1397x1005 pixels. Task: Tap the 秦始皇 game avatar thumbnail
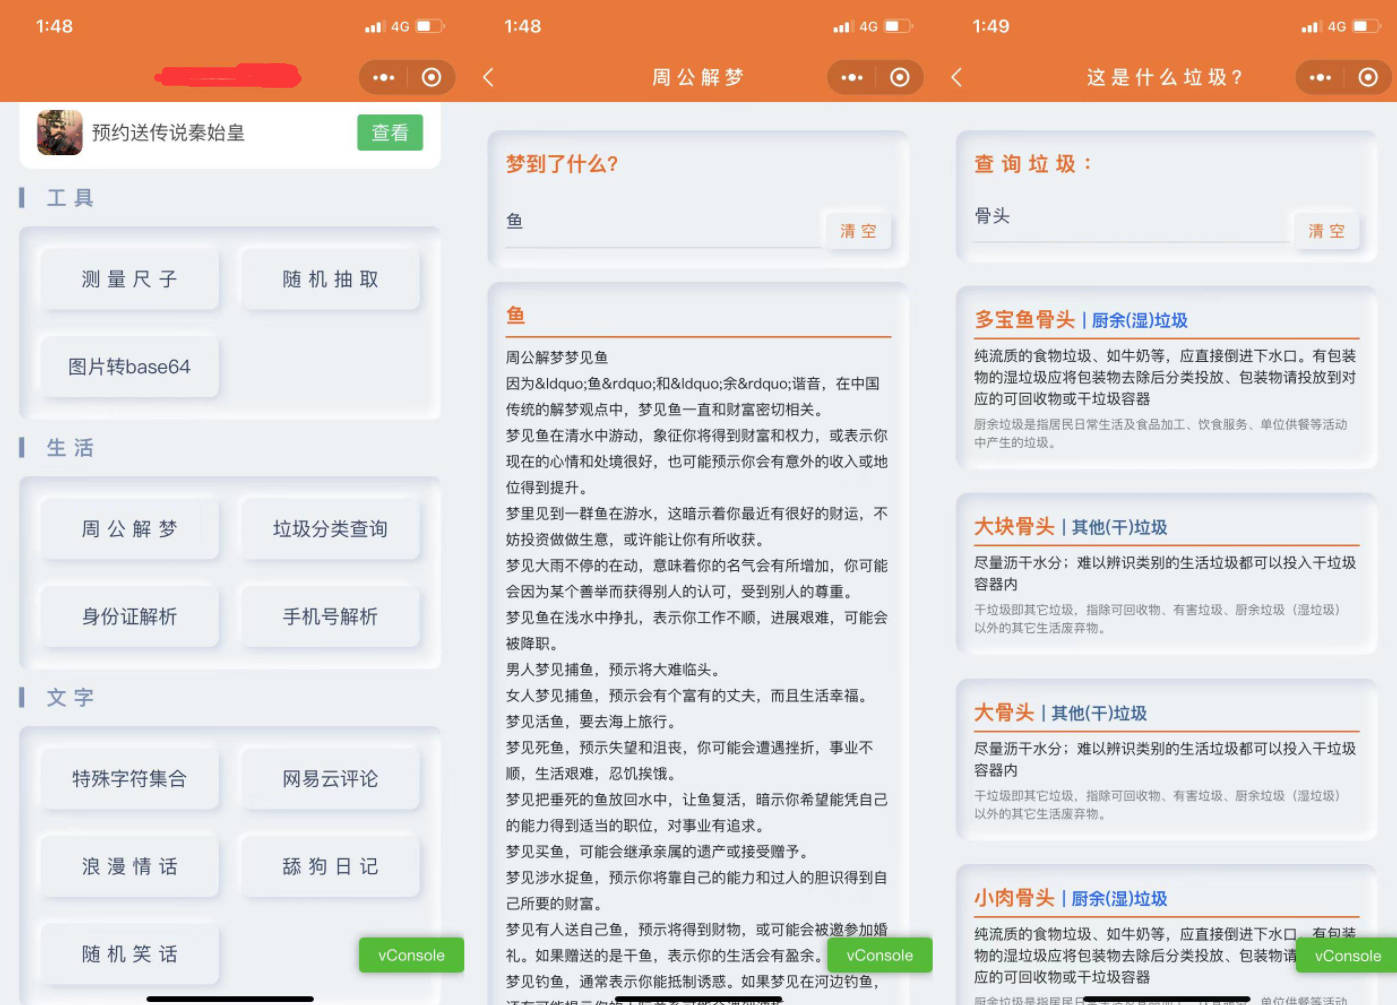(x=60, y=132)
